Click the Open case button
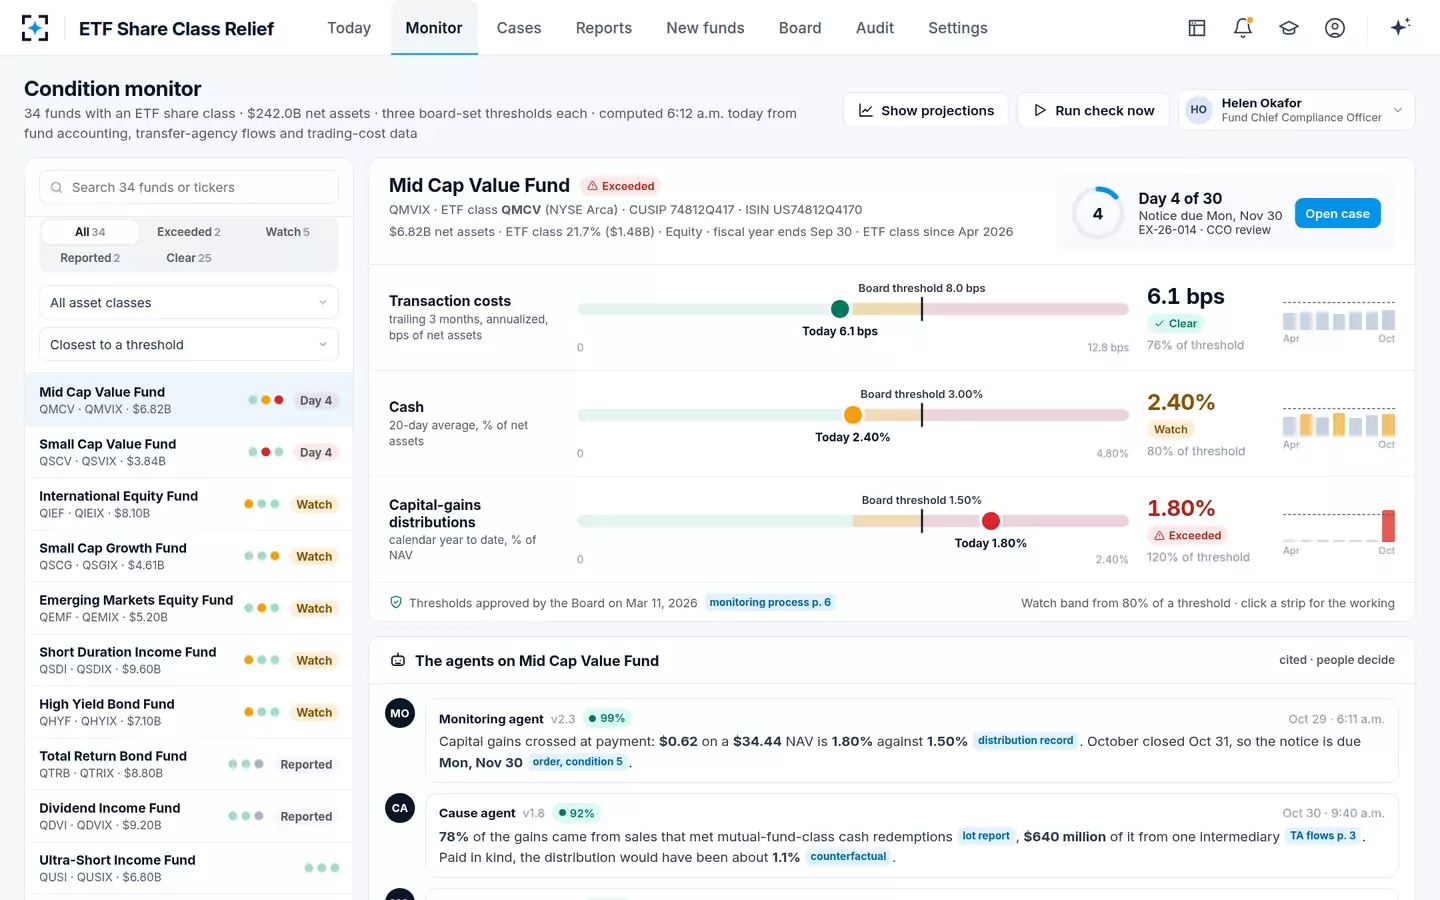This screenshot has width=1440, height=900. [1337, 214]
